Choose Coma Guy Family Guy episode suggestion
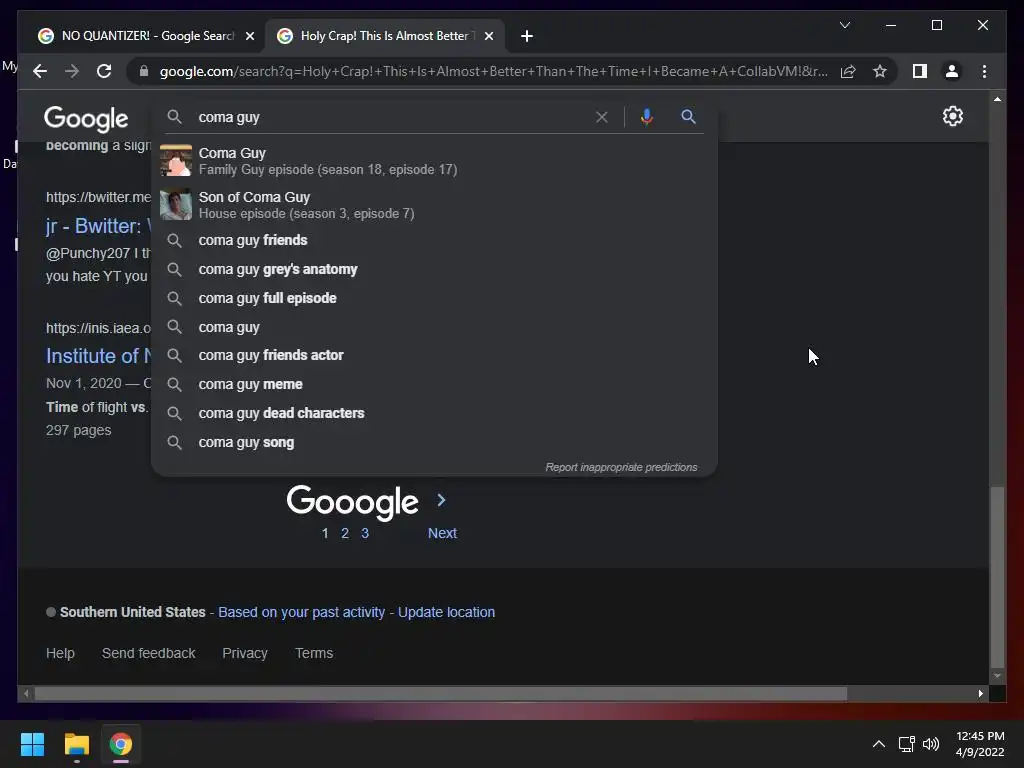This screenshot has height=768, width=1024. click(x=434, y=161)
